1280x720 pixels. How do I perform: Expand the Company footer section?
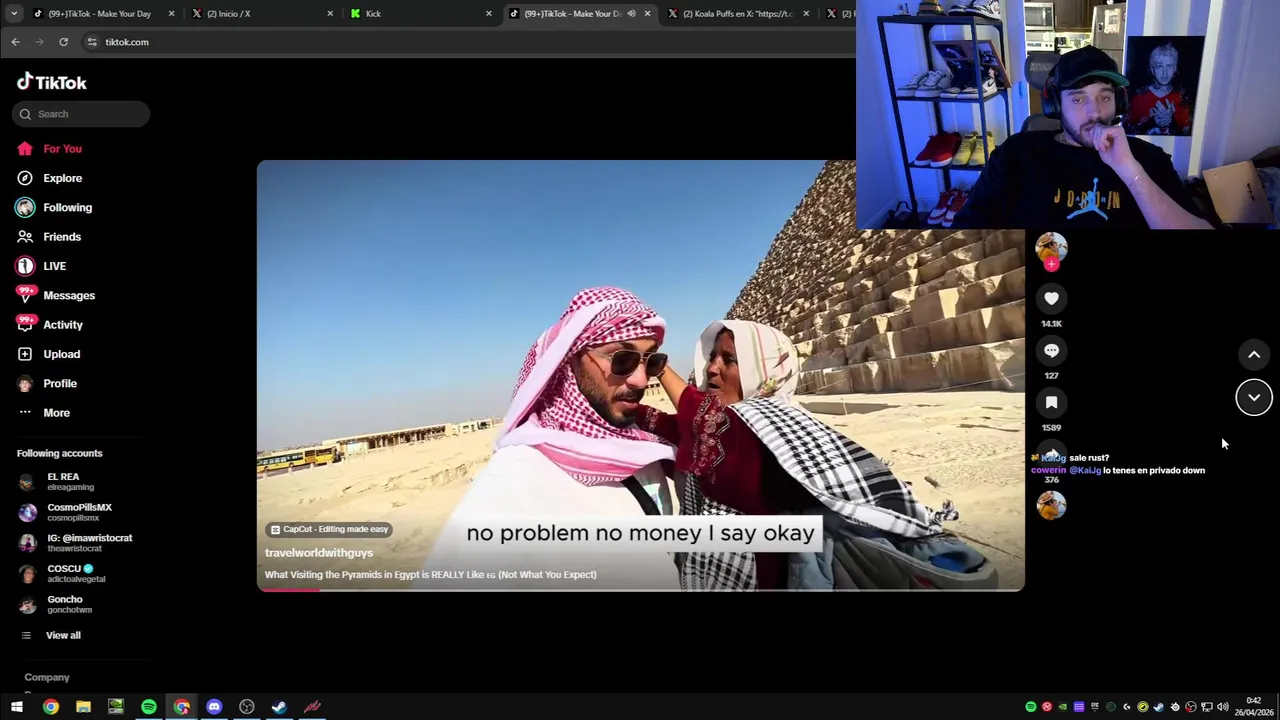47,678
